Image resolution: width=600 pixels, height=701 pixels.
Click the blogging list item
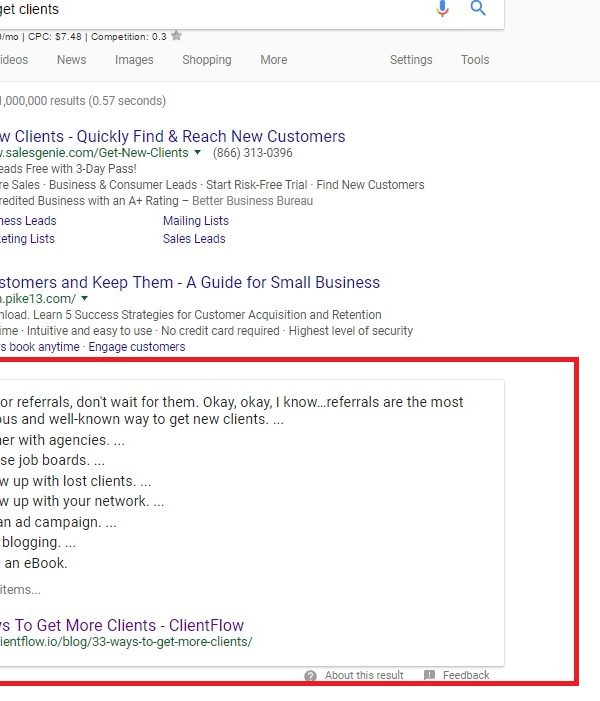(38, 542)
